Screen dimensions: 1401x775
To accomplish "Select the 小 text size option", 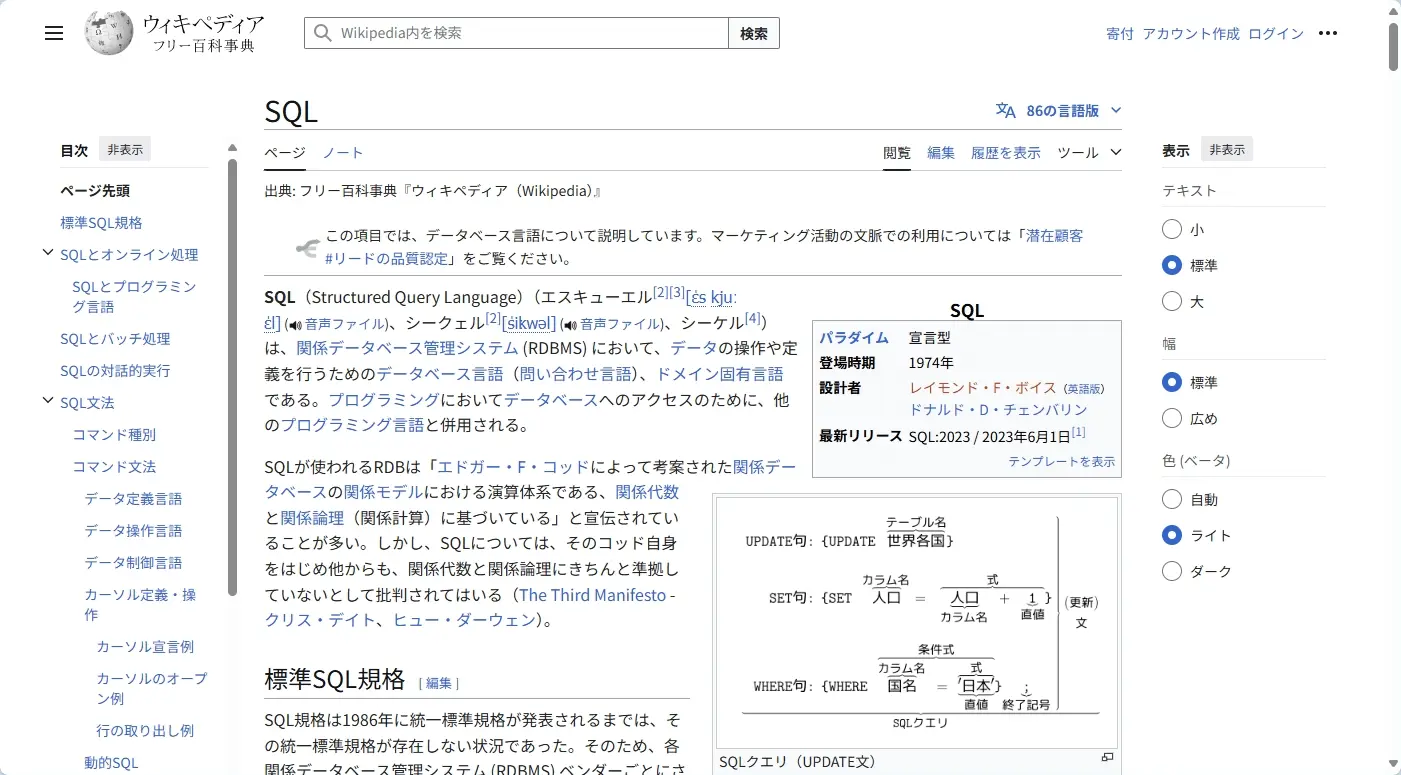I will 1172,229.
